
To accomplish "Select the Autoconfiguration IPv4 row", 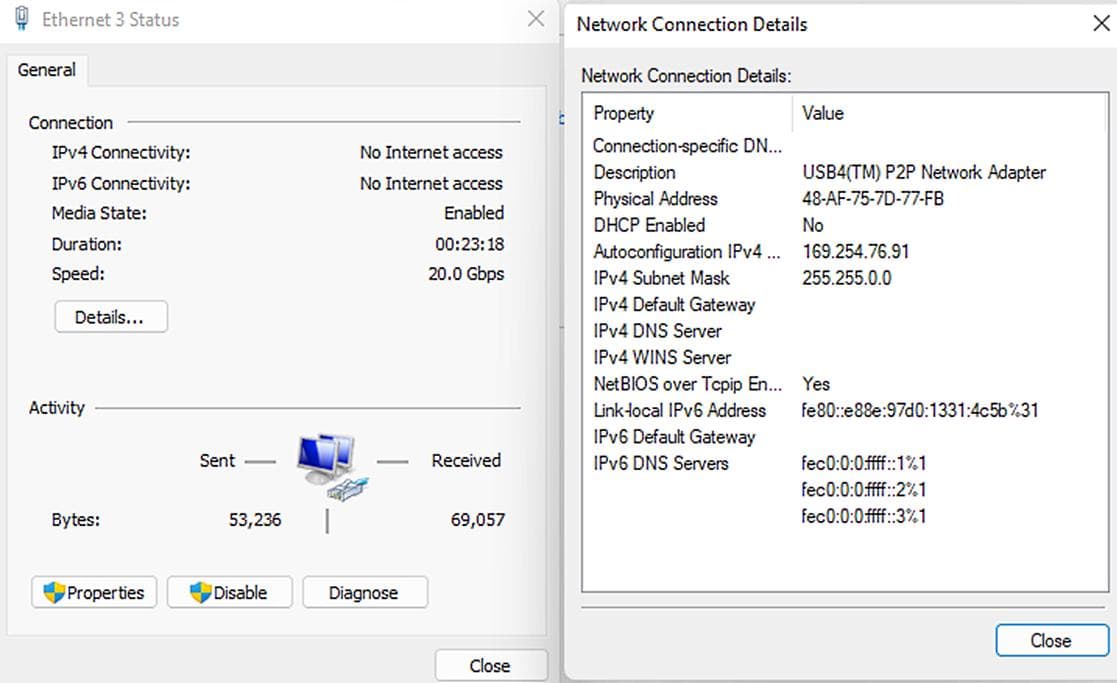I will 845,251.
